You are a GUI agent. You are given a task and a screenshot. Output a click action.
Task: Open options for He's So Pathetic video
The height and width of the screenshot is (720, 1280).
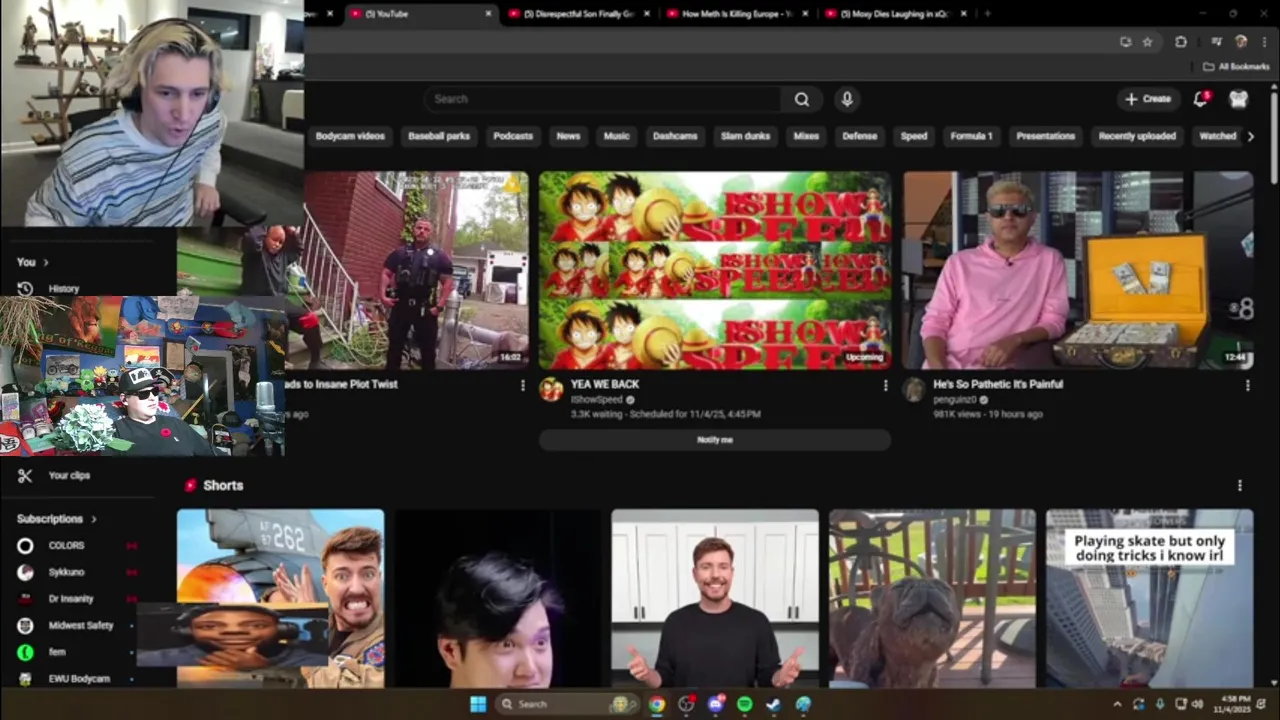pyautogui.click(x=1247, y=385)
